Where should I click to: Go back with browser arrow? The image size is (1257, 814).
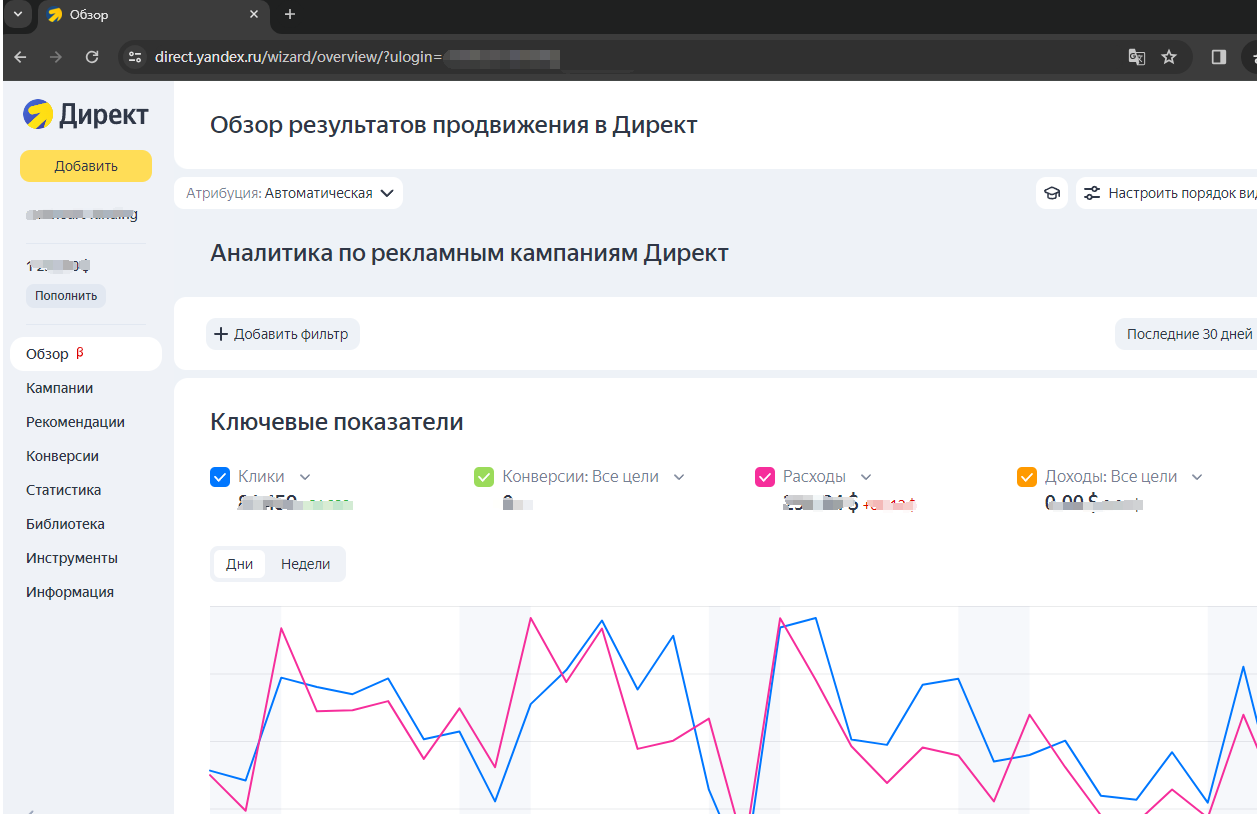click(x=20, y=57)
